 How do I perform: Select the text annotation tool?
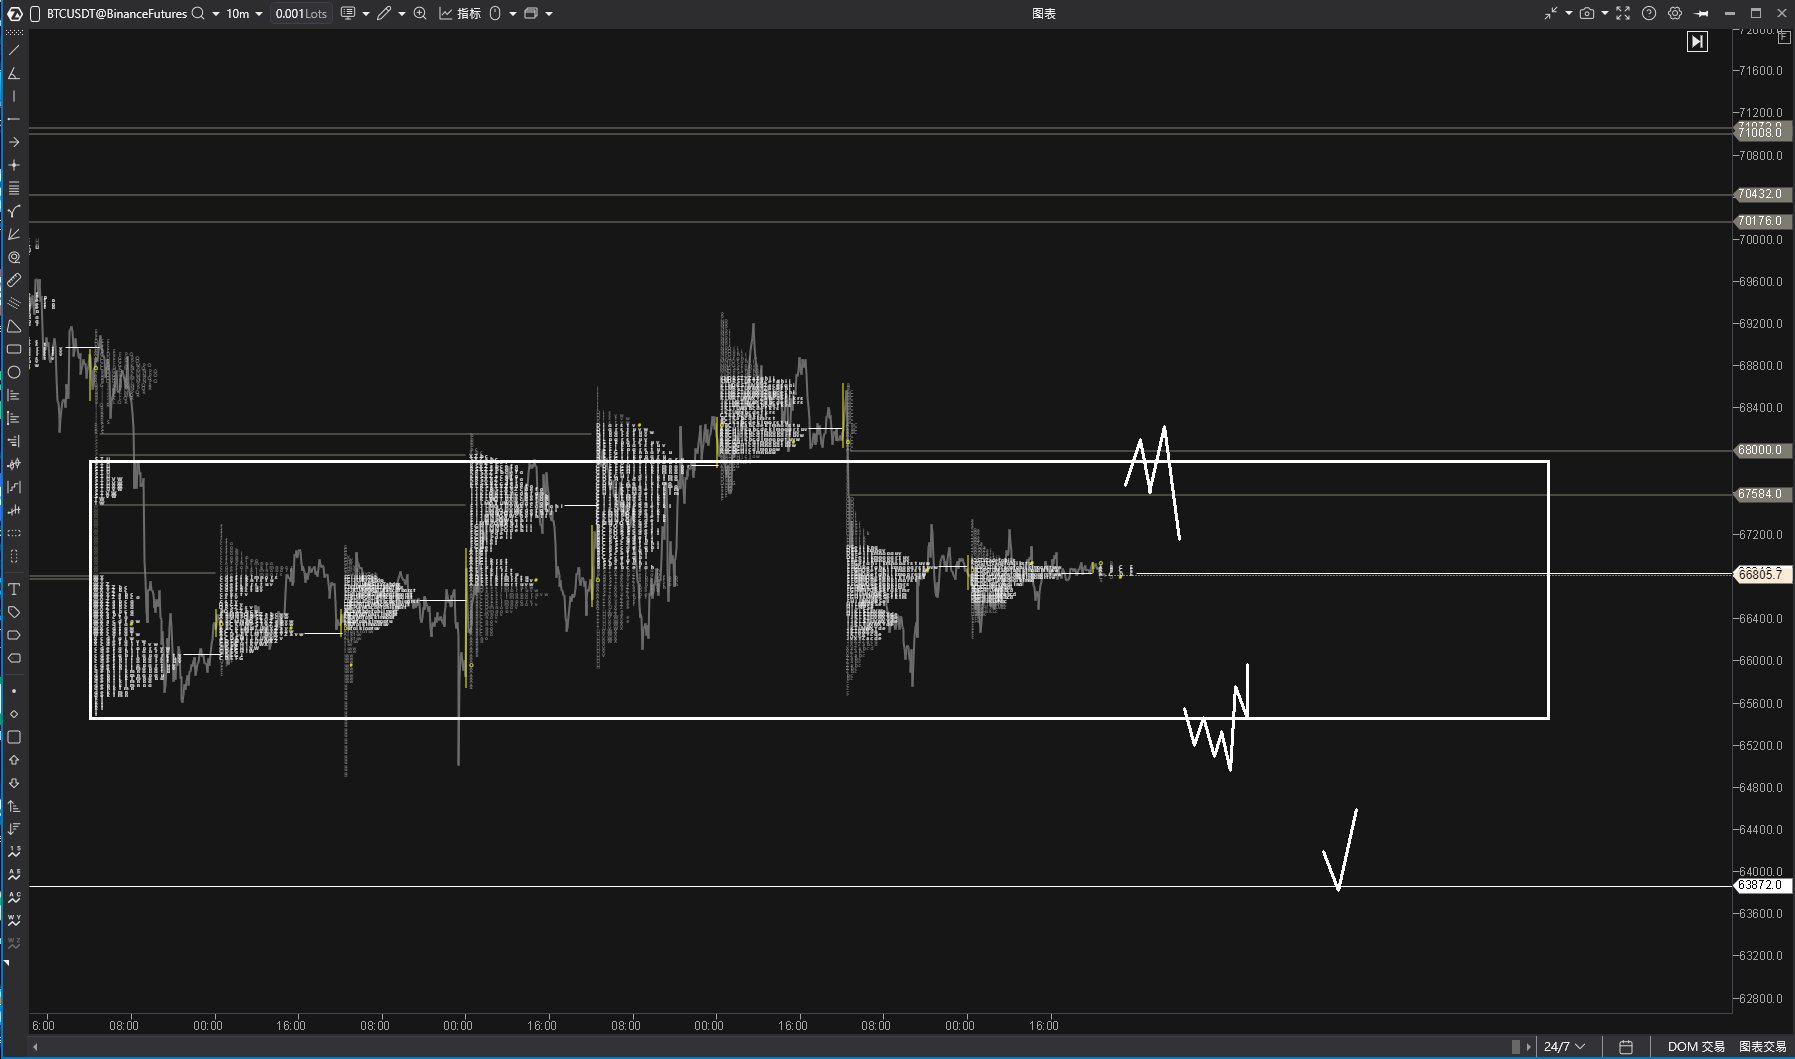pos(14,589)
